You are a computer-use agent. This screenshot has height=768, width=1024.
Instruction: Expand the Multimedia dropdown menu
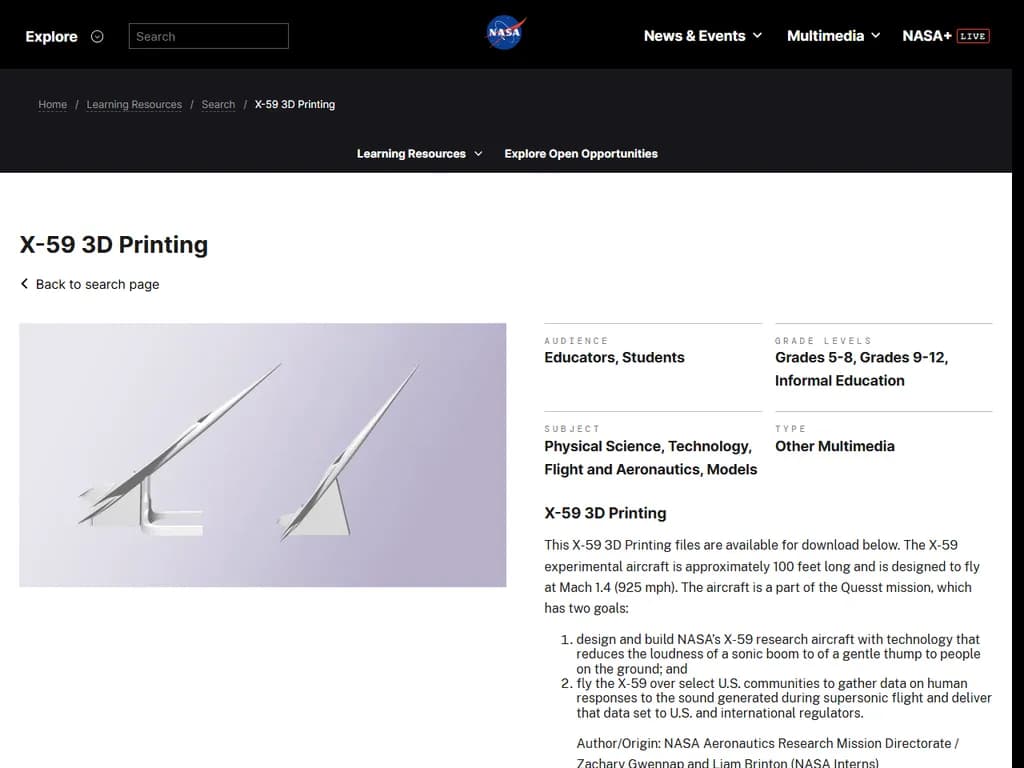(x=833, y=36)
